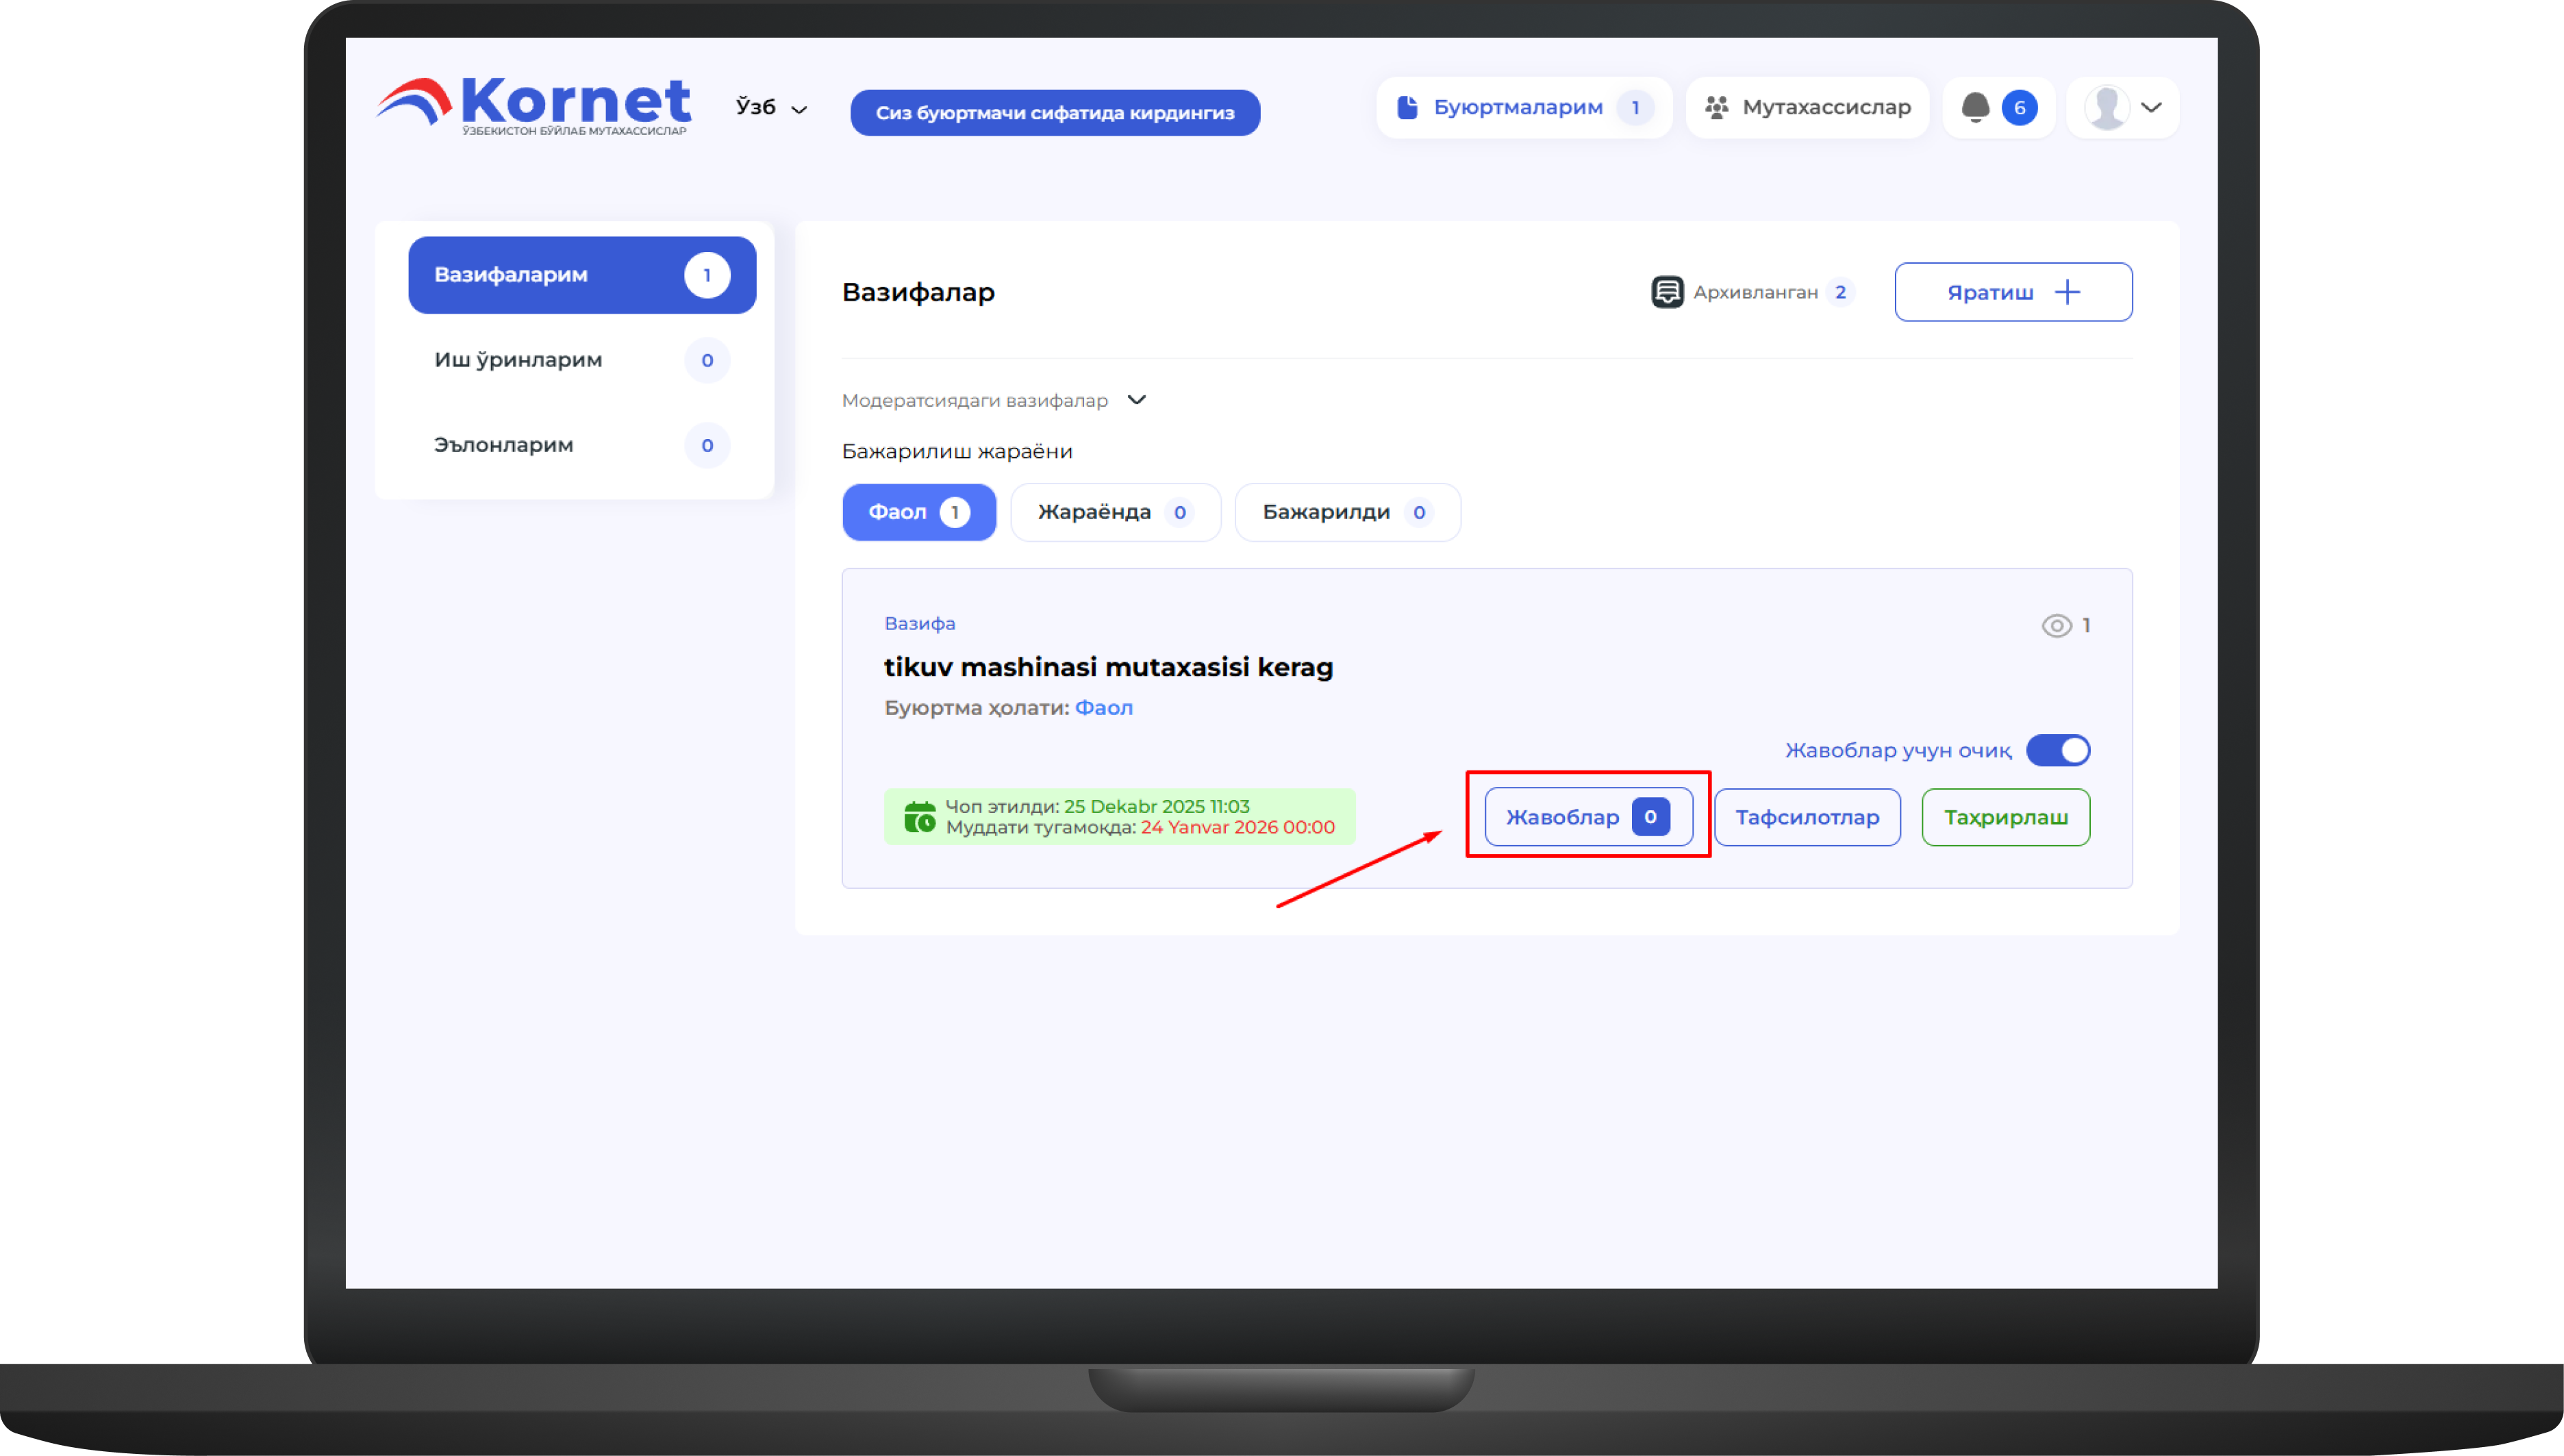Click the Буюртмаларим document icon
Viewport: 2564px width, 1456px height.
pos(1407,107)
